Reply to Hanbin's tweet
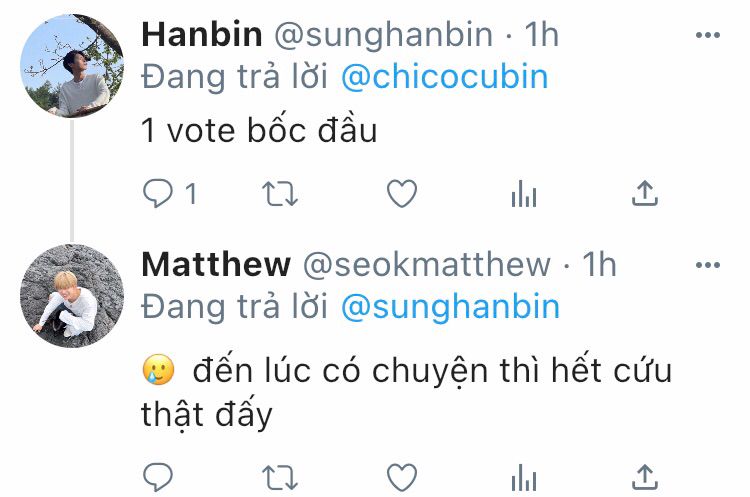 coord(158,193)
